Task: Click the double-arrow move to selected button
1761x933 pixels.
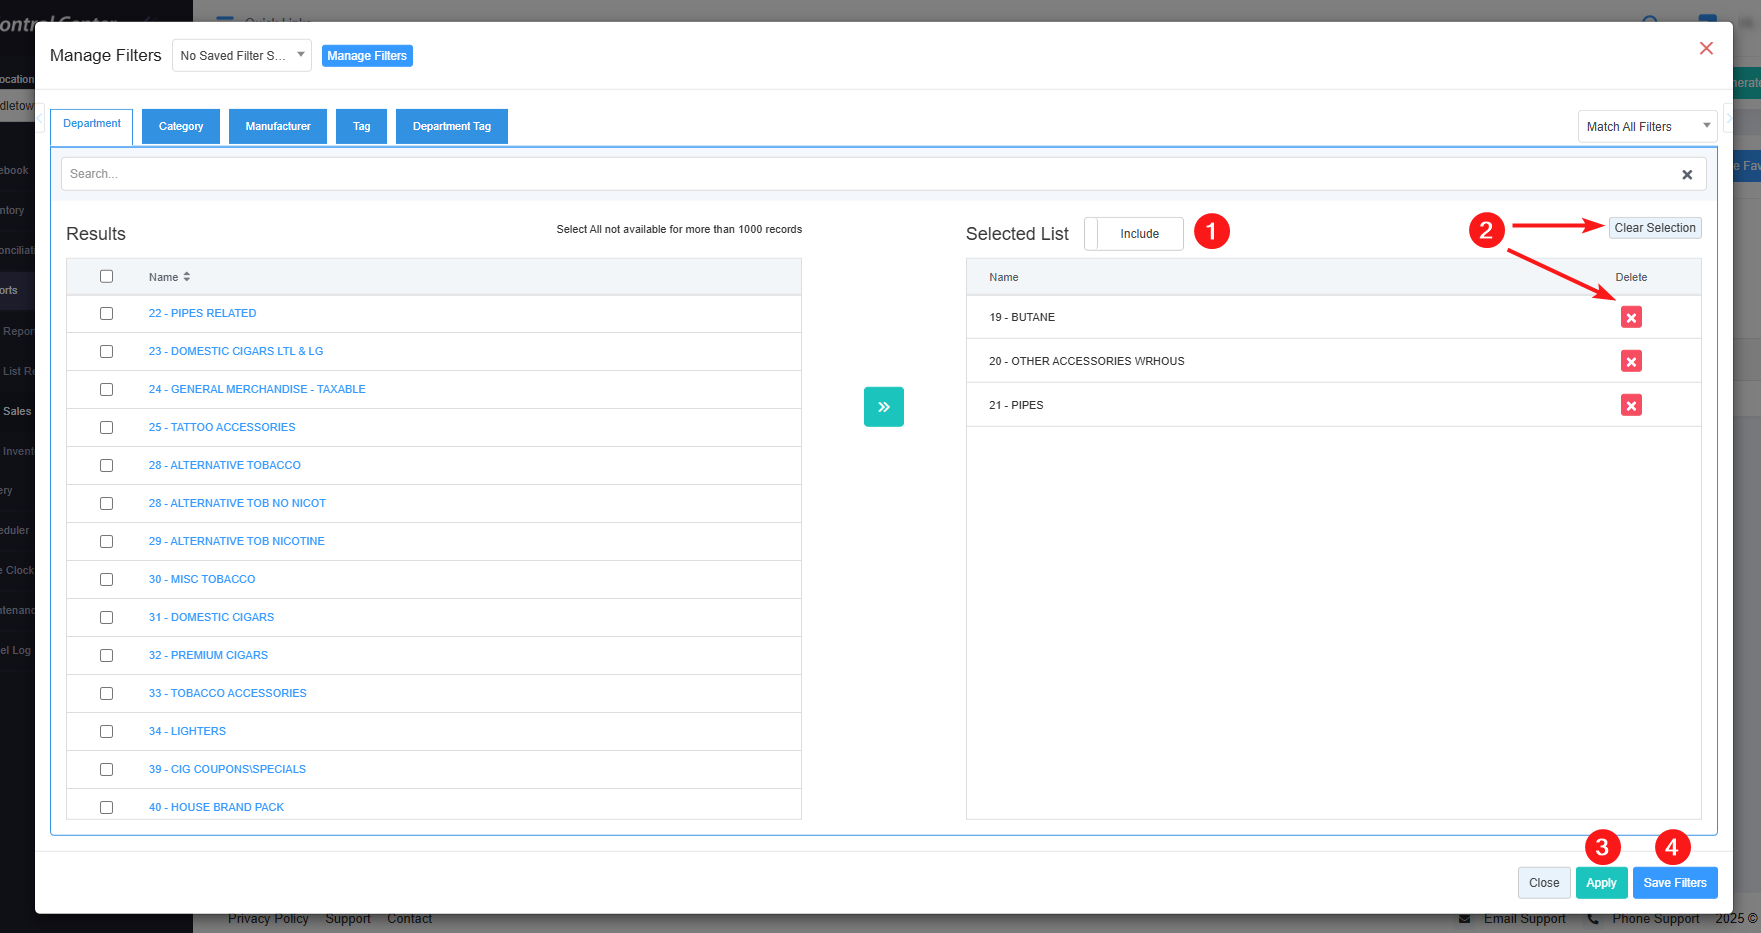Action: tap(883, 407)
